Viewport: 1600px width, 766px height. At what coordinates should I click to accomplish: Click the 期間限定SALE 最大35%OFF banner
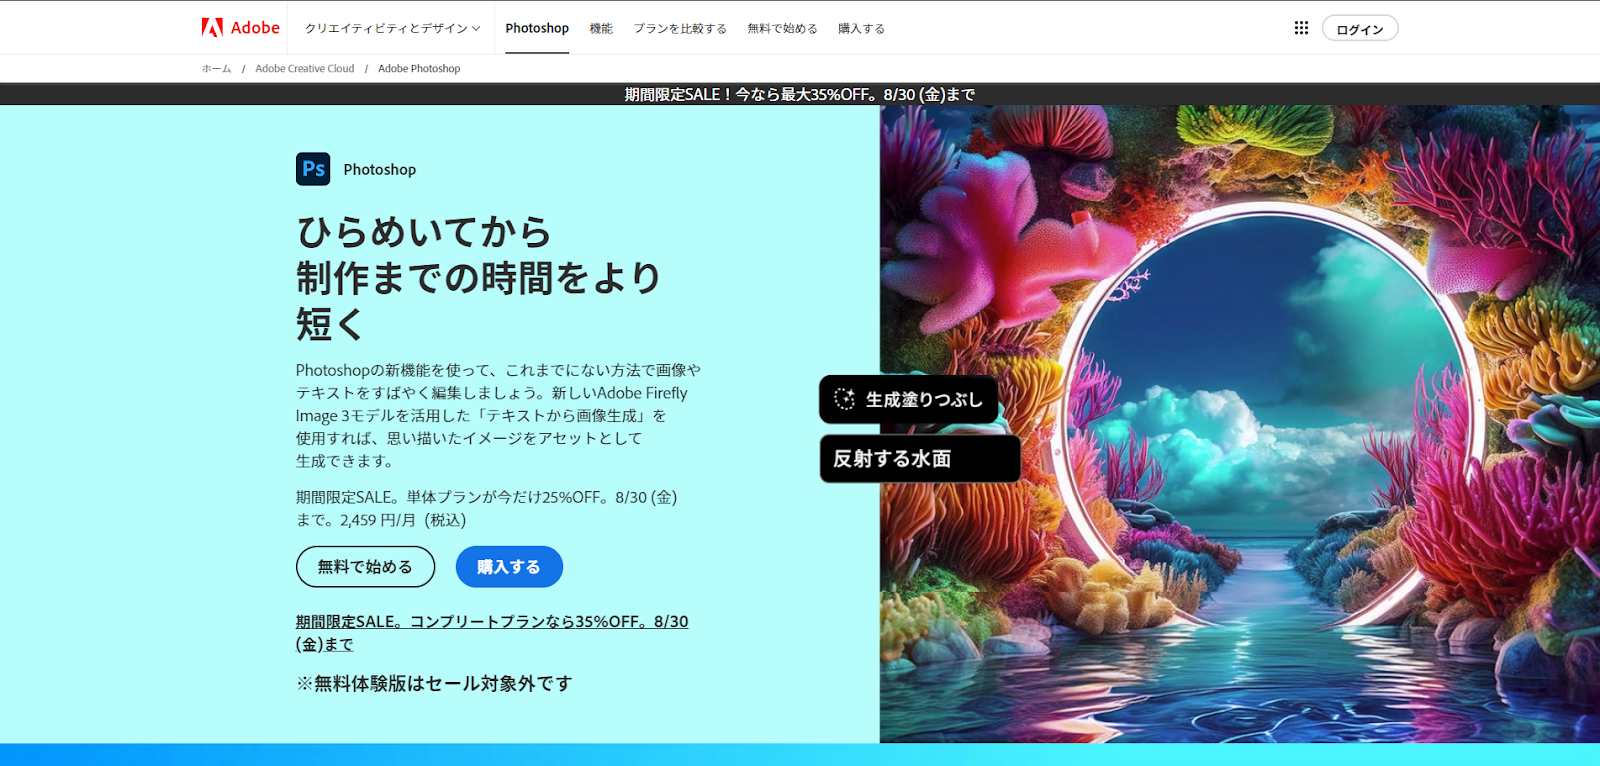[x=800, y=94]
